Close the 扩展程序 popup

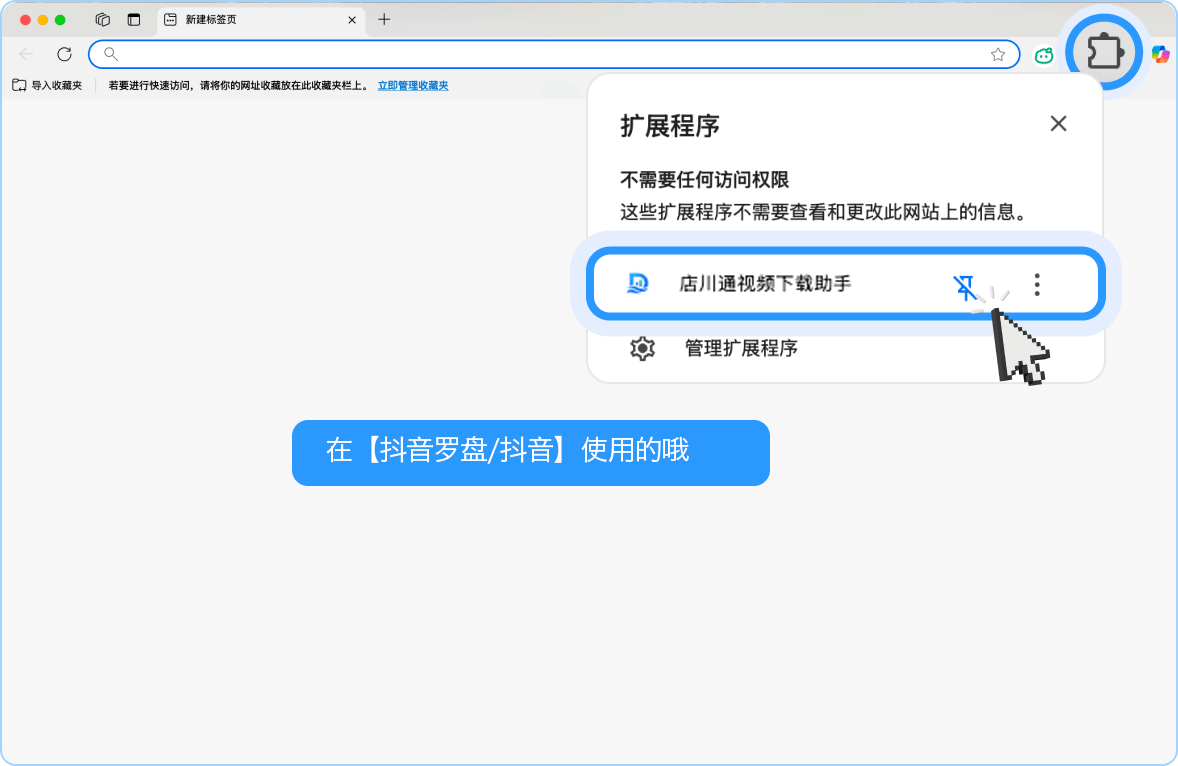pos(1058,123)
